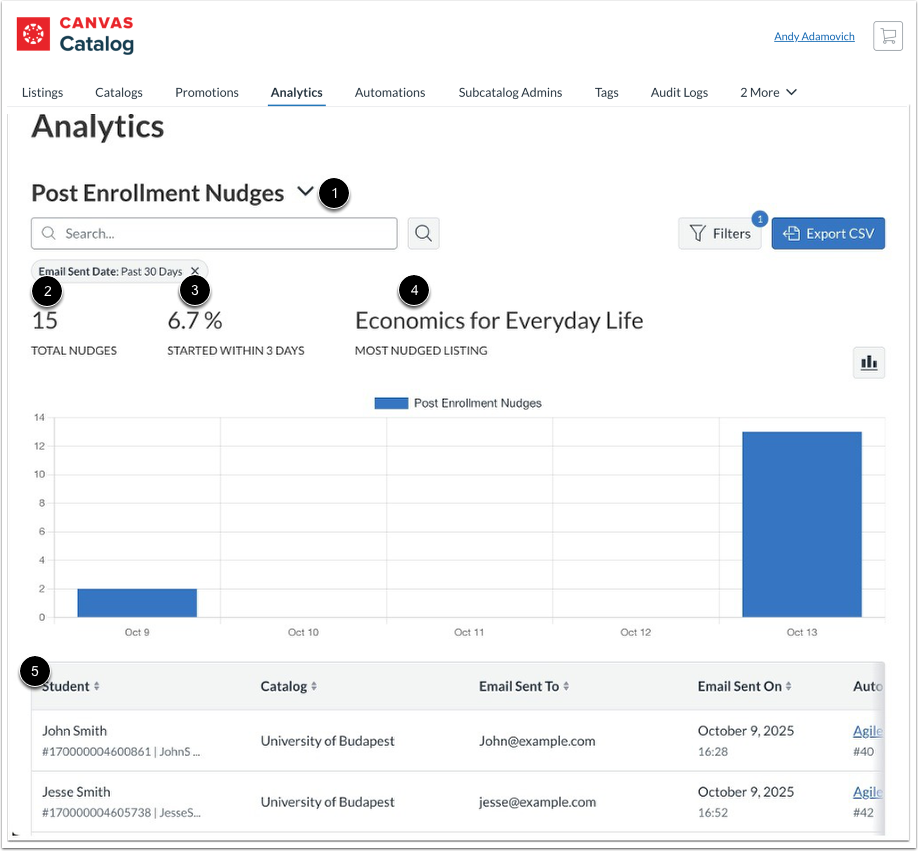Open filters using the funnel icon
Screen dimensions: 918x851
(700, 233)
